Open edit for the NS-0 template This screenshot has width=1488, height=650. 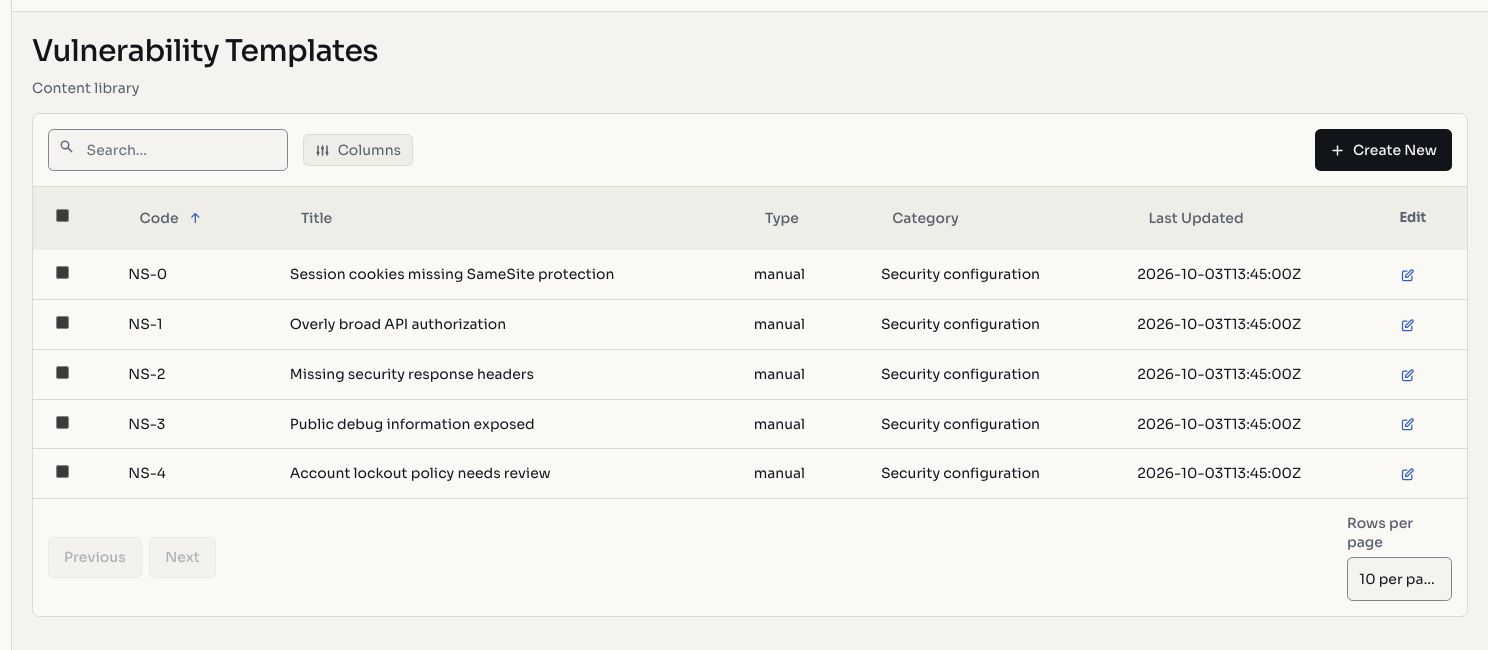coord(1407,275)
